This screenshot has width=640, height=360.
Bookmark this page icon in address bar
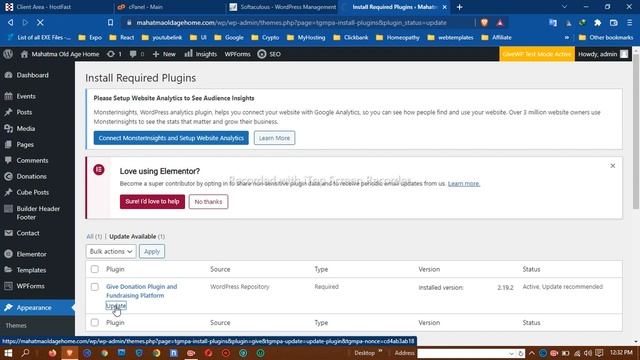(x=110, y=23)
